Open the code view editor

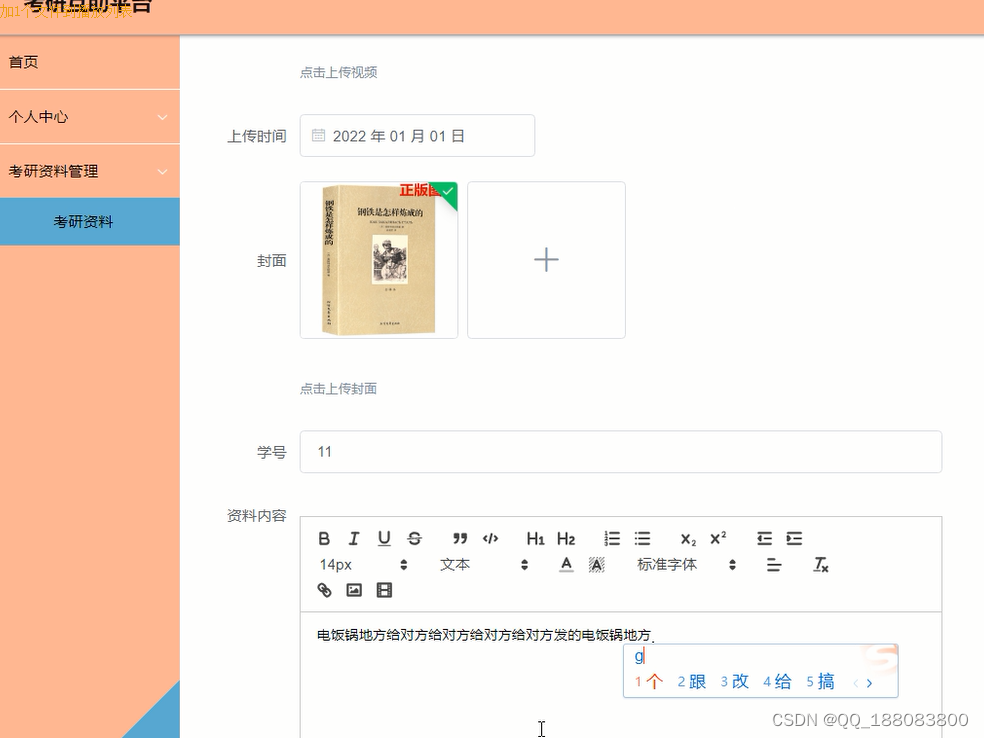490,538
